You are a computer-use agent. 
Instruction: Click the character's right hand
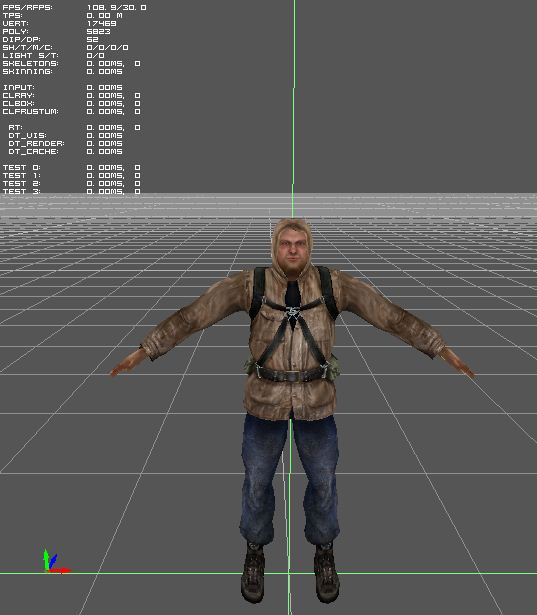click(127, 363)
